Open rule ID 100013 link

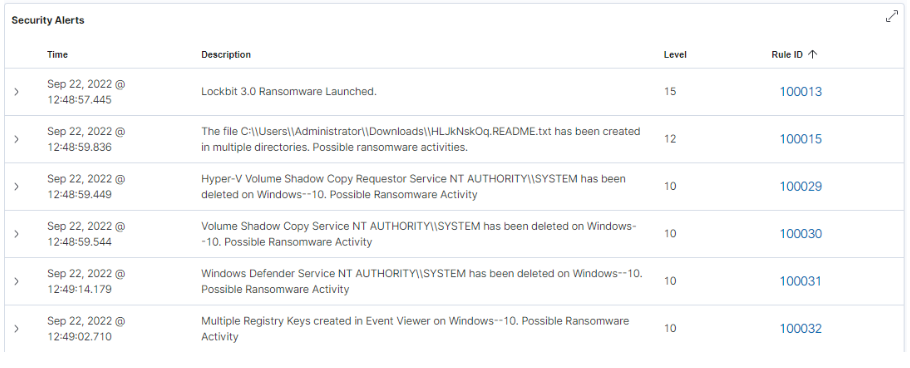pyautogui.click(x=800, y=92)
